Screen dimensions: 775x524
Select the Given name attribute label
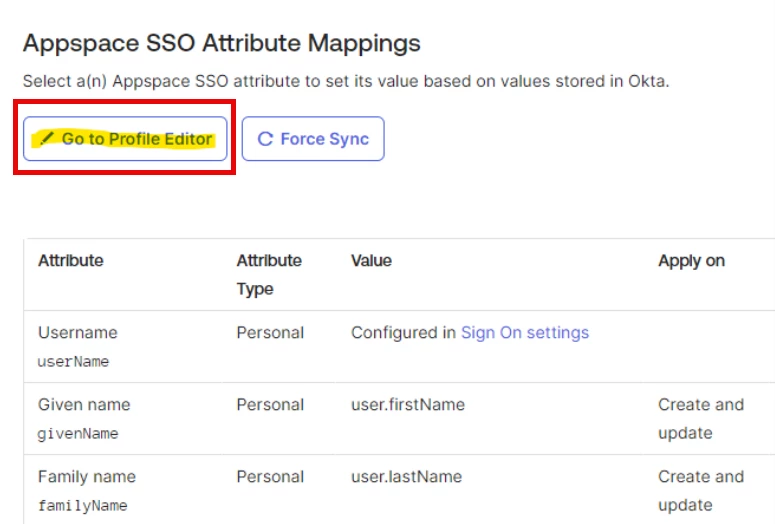[84, 405]
